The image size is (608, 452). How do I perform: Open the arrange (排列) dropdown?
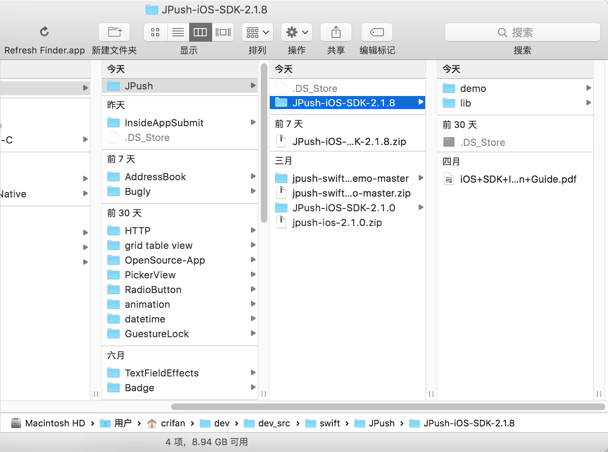click(257, 32)
